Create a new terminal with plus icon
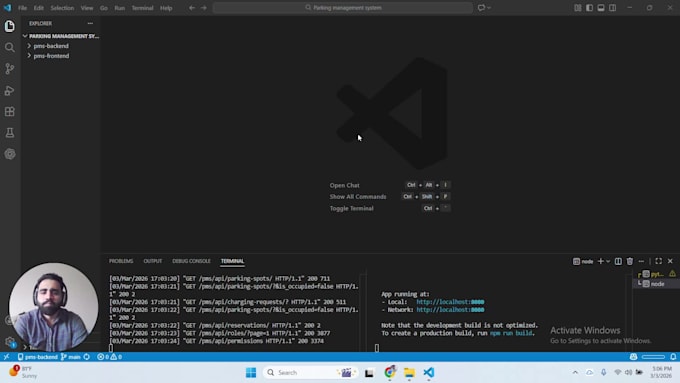The image size is (680, 383). [600, 261]
